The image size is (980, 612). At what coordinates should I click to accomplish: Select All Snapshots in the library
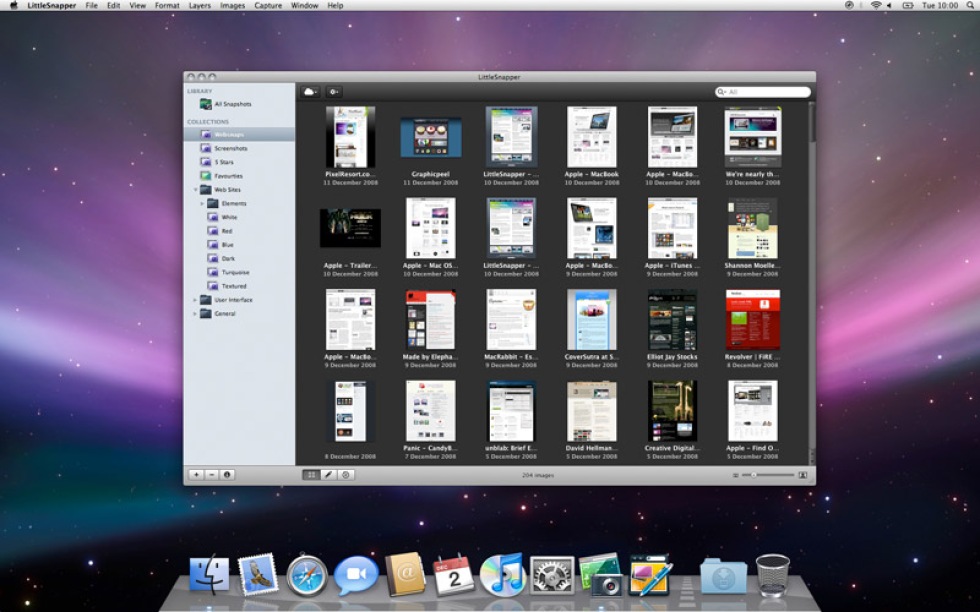coord(239,104)
